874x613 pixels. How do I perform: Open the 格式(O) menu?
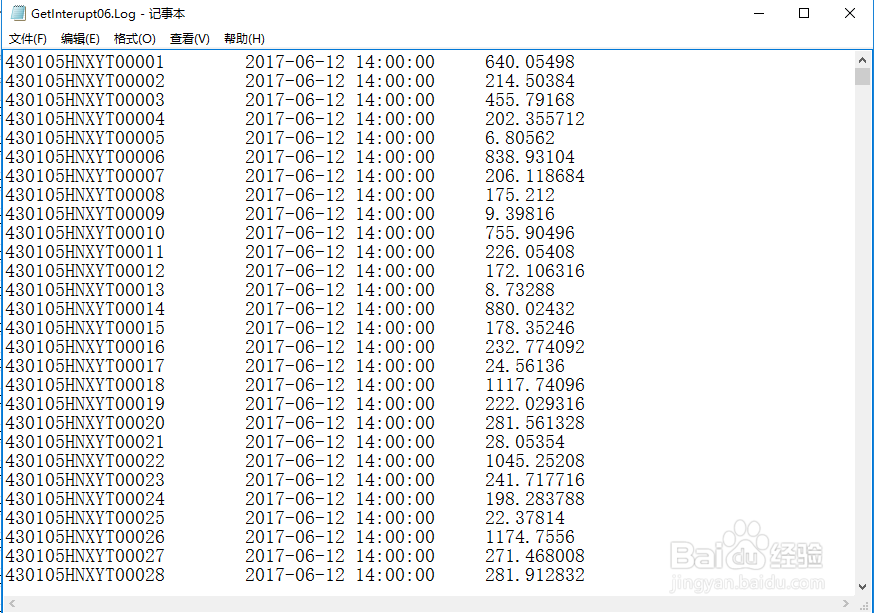[134, 38]
